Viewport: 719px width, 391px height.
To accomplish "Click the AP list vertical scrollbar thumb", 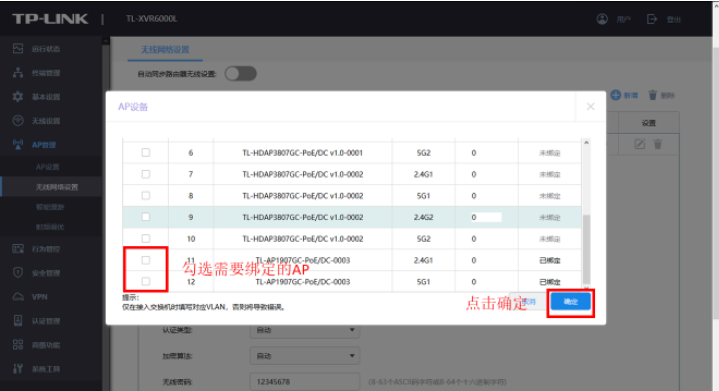I will pos(586,249).
